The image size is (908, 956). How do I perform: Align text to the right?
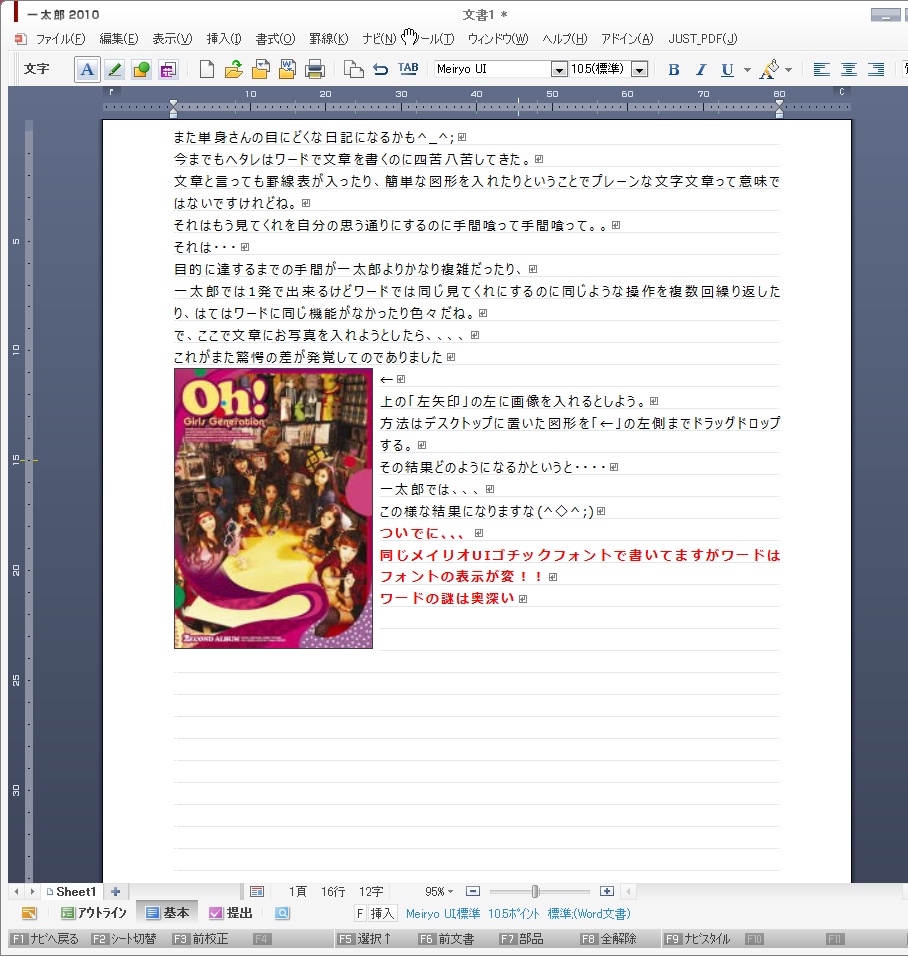[876, 70]
